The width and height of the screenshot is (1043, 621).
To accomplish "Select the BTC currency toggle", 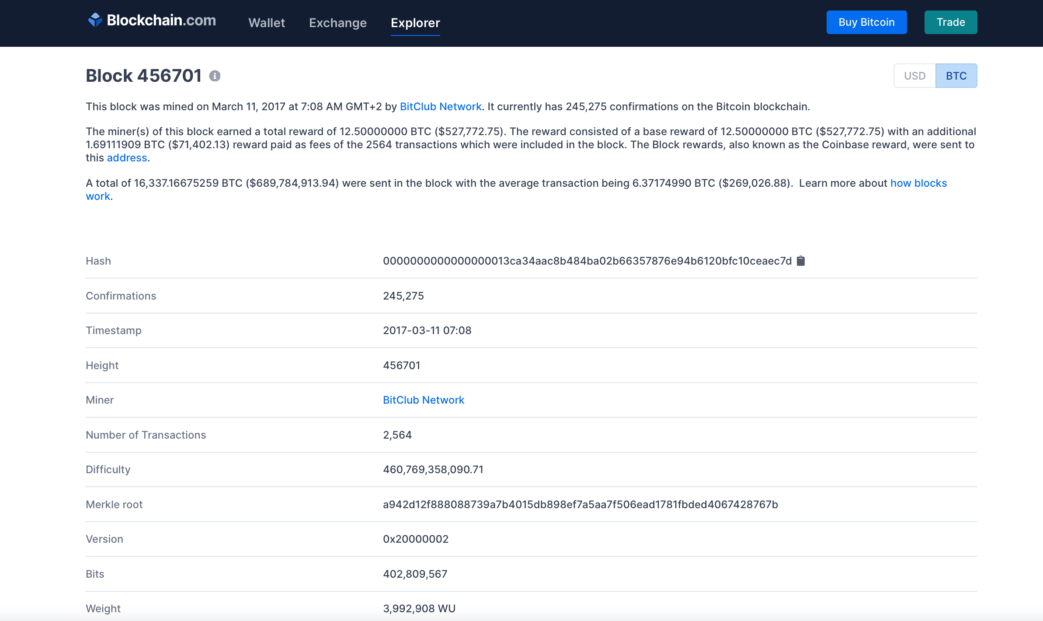I will coord(956,76).
